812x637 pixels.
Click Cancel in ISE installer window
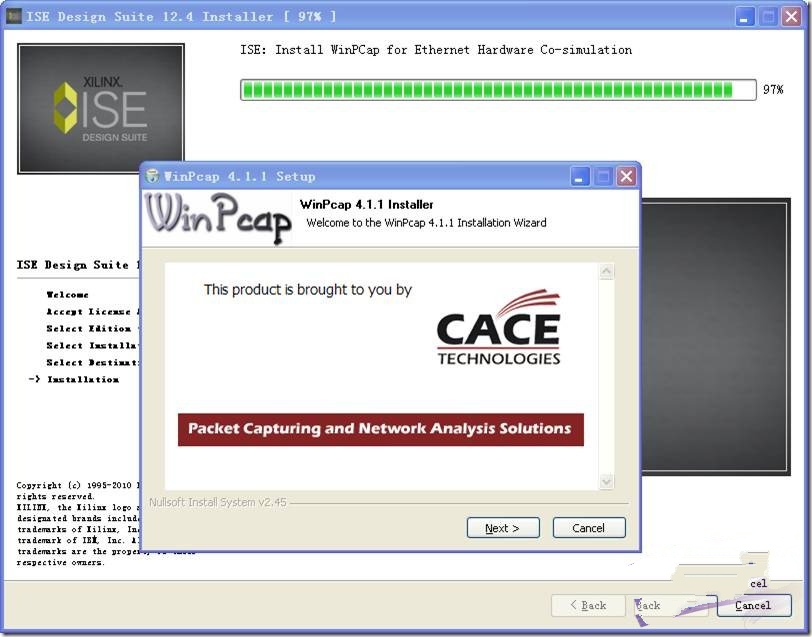(754, 605)
